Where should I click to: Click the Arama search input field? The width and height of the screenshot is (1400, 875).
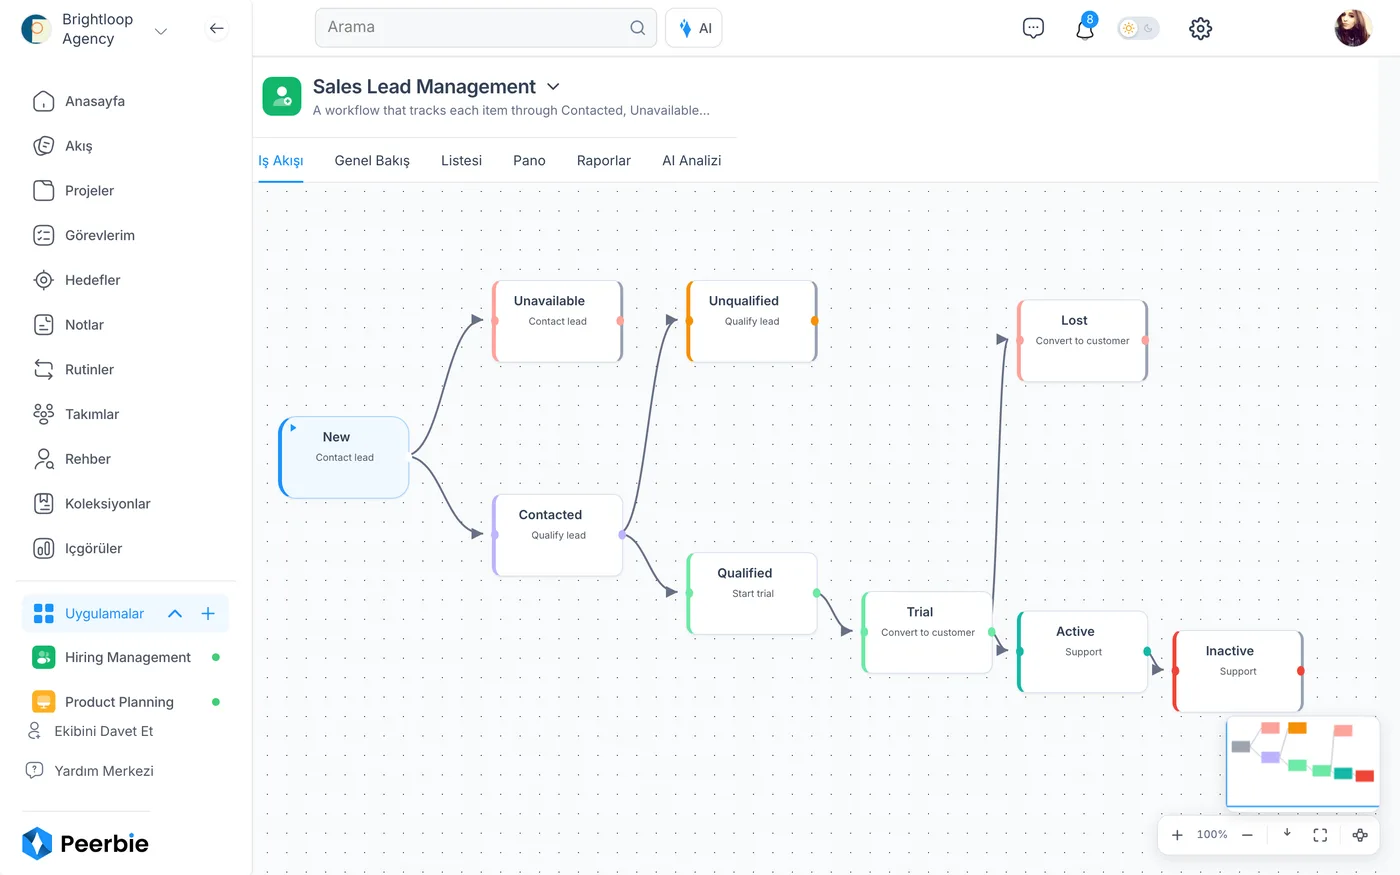(x=486, y=28)
